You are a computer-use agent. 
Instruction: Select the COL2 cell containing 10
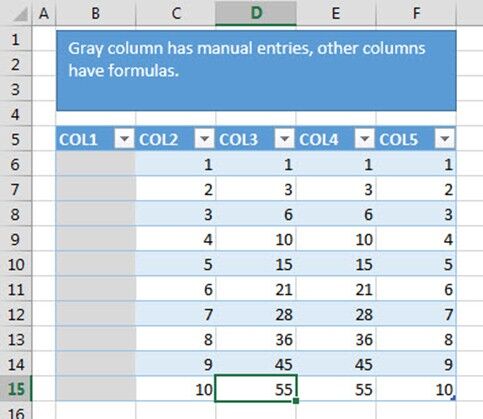pyautogui.click(x=176, y=388)
